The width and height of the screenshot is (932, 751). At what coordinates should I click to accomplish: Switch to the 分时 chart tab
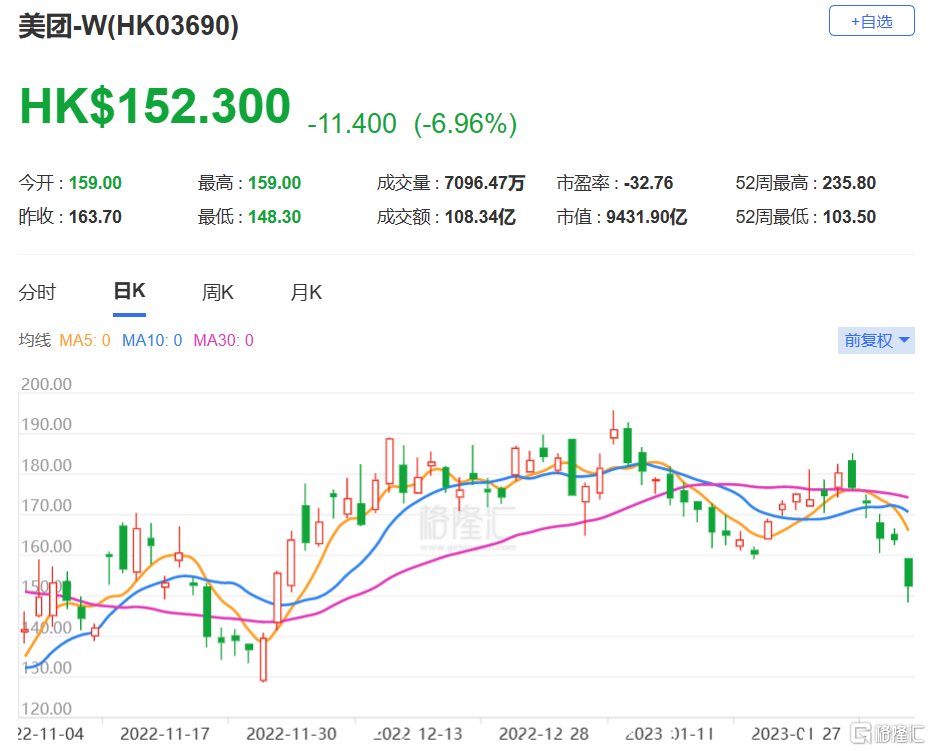pos(37,292)
